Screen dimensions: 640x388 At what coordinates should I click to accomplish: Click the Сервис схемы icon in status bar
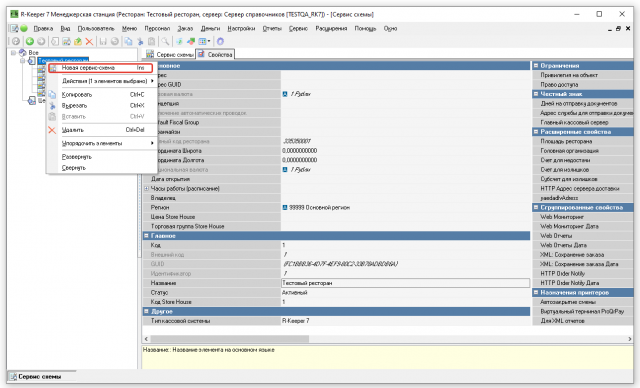[13, 377]
